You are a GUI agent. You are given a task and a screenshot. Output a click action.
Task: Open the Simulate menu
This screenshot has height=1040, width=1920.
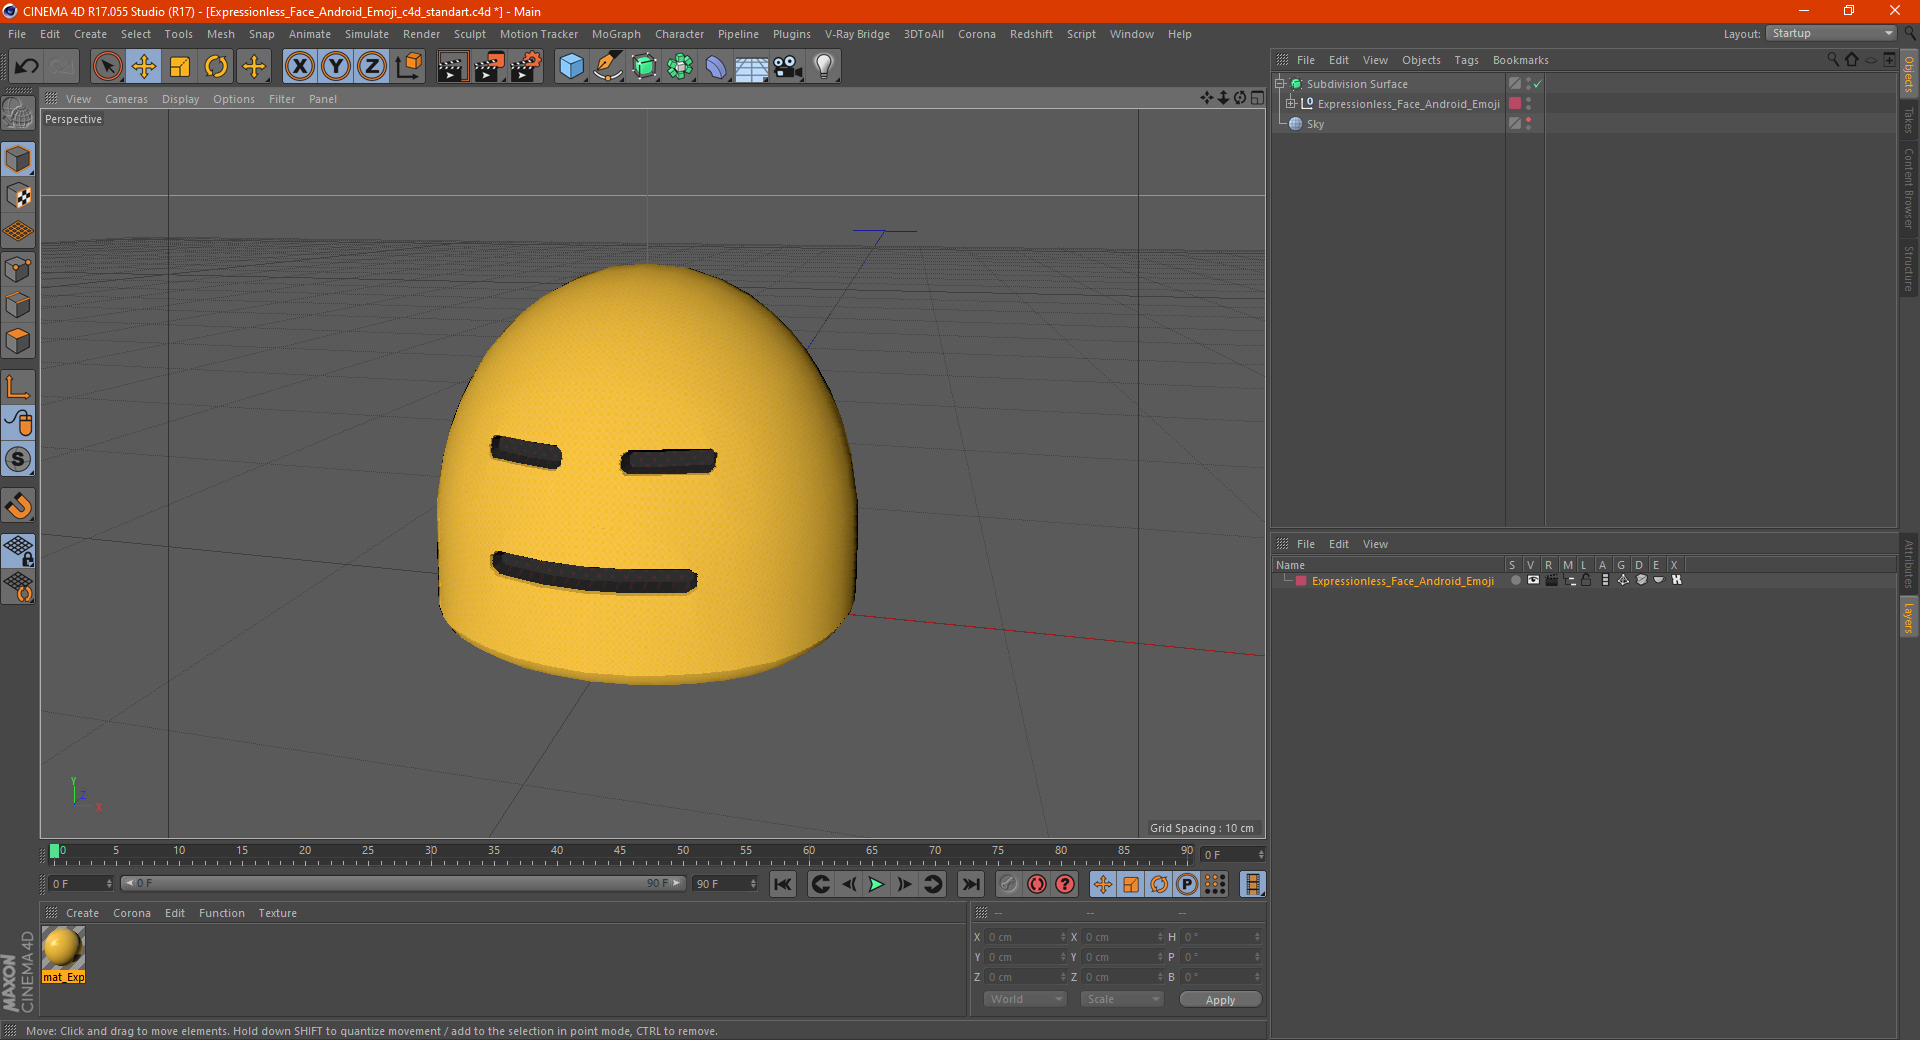(367, 34)
